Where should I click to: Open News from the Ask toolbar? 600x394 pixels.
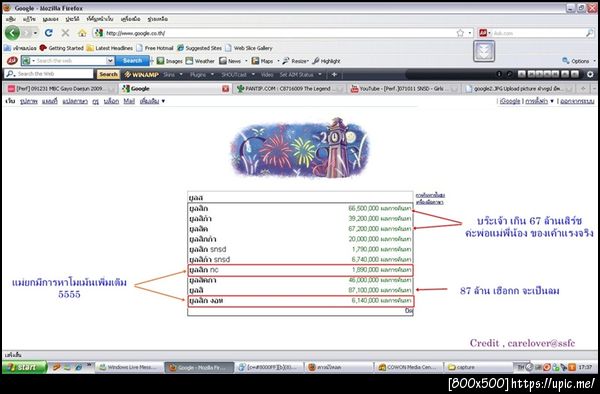click(230, 61)
